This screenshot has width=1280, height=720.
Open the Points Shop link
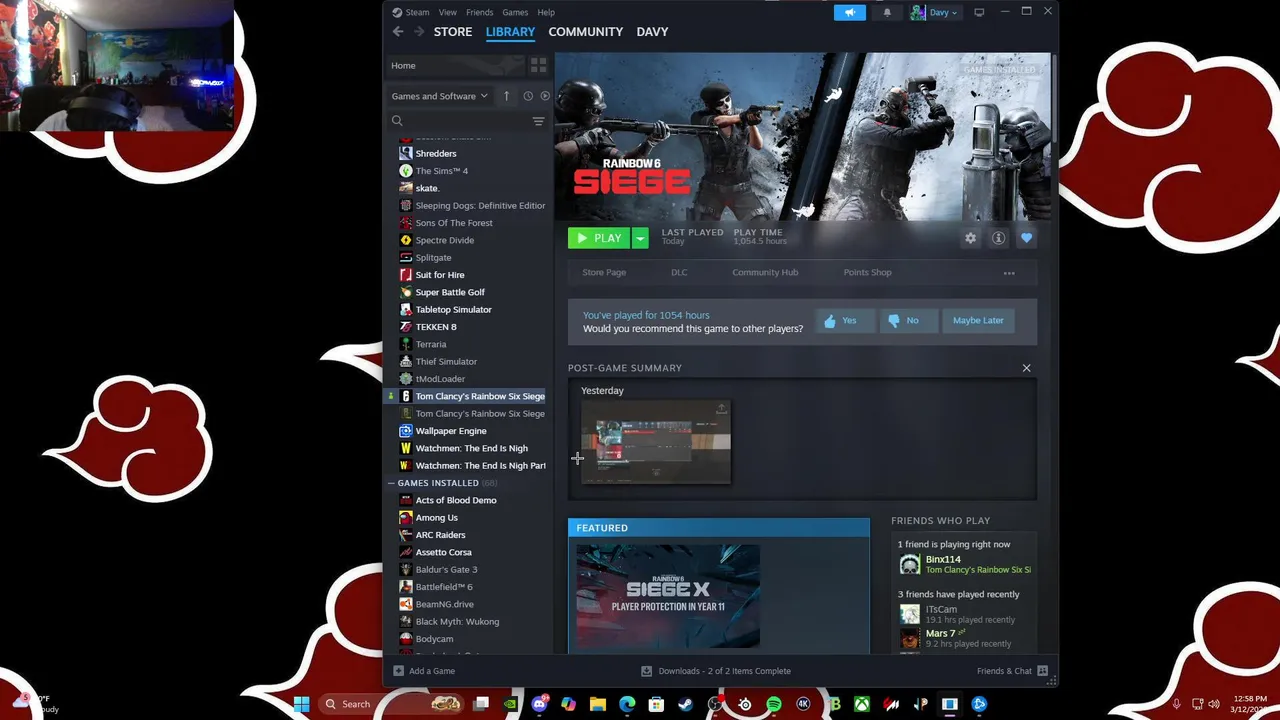coord(867,272)
